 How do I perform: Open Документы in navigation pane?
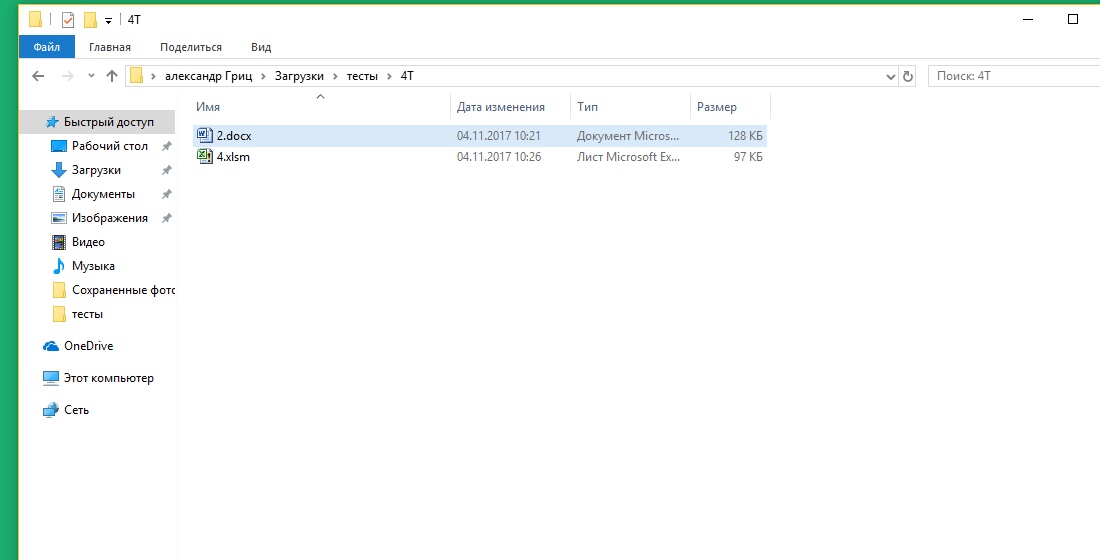103,194
